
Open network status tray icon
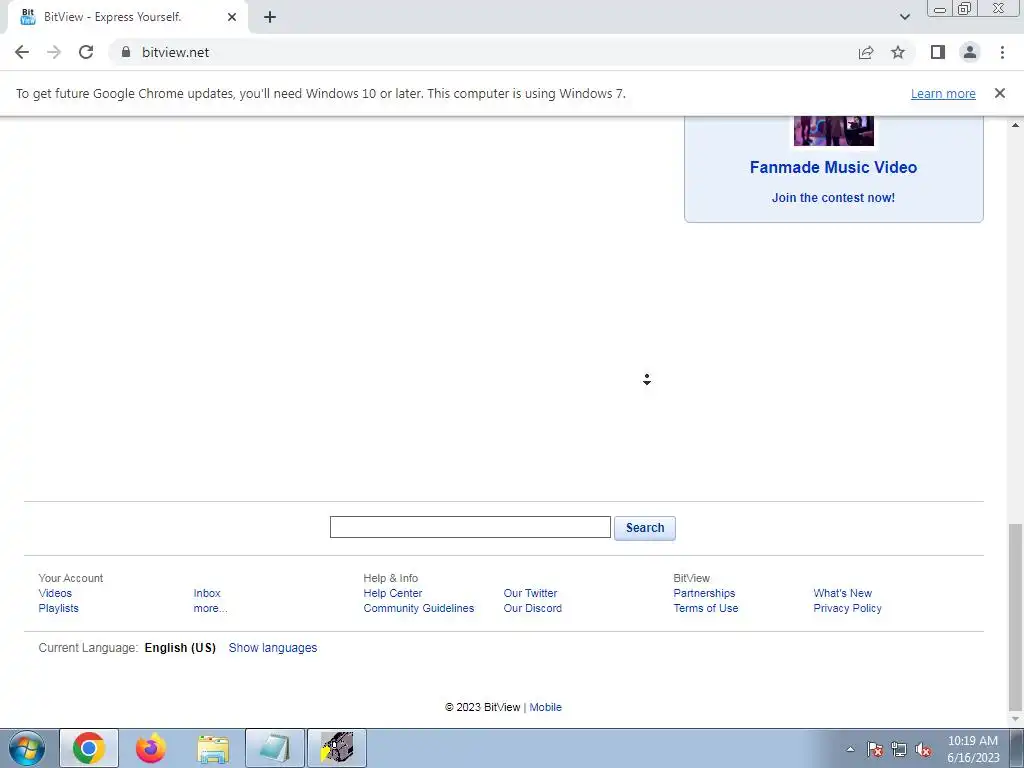point(899,749)
